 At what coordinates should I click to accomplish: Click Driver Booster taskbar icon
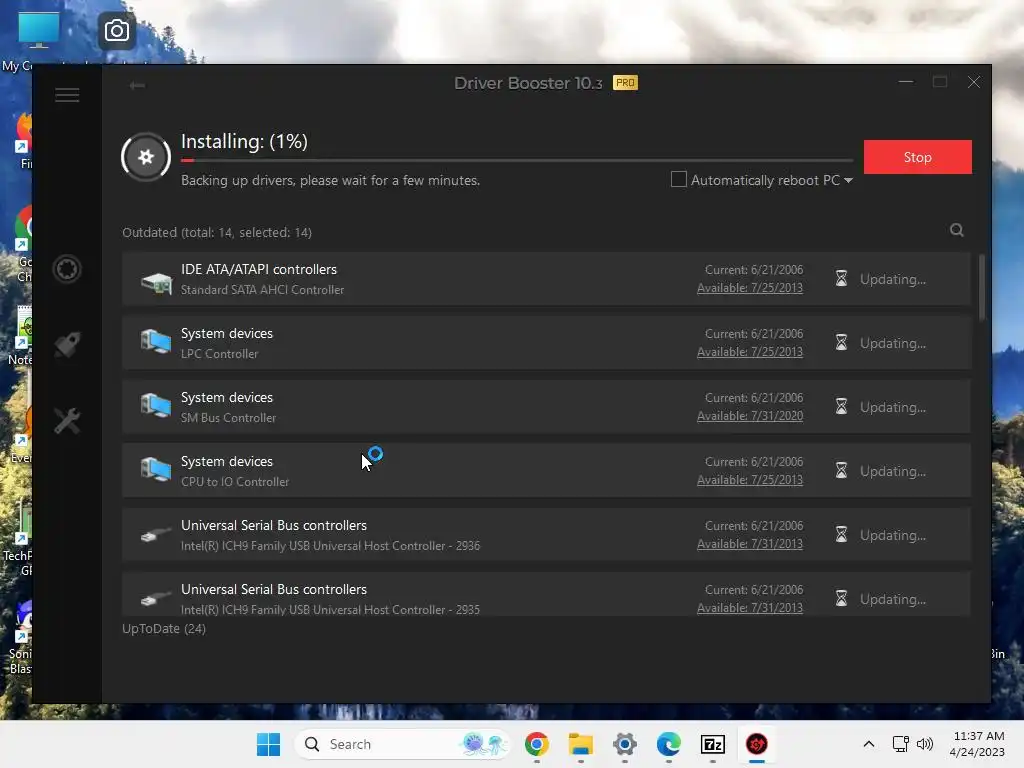757,744
